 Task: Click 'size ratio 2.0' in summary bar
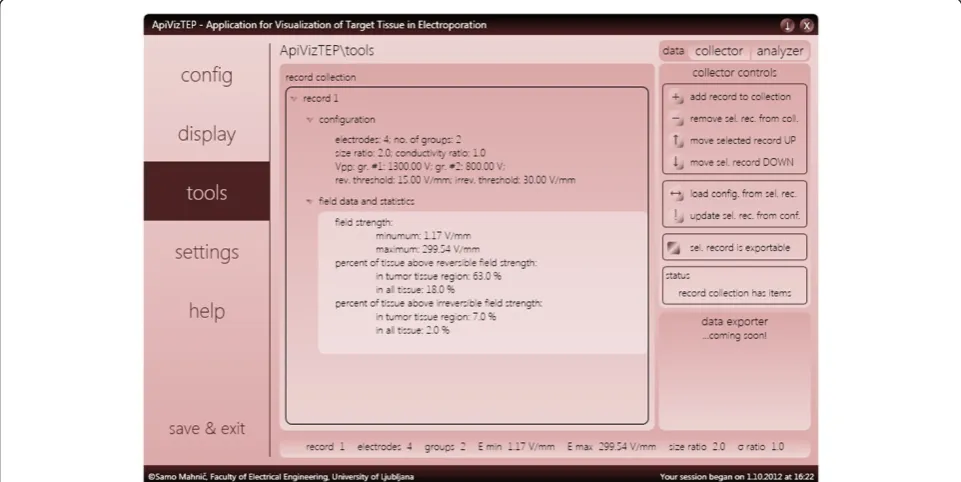pyautogui.click(x=697, y=447)
